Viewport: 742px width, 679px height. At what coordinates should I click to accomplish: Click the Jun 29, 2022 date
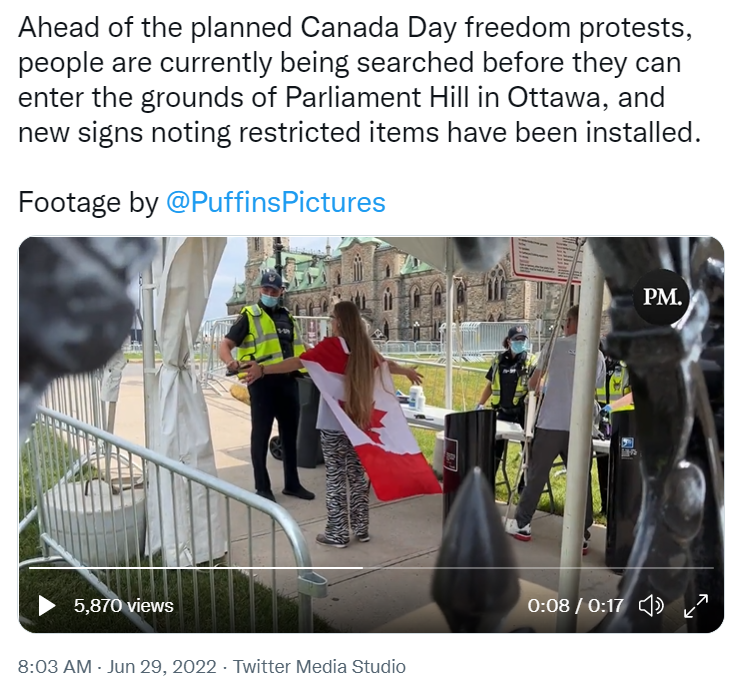coord(161,666)
